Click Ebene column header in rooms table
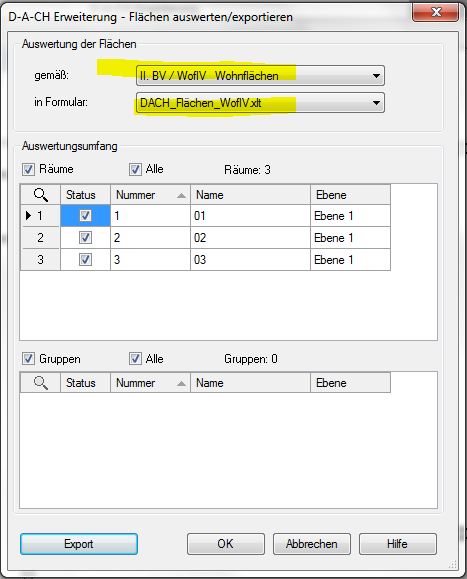Image resolution: width=467 pixels, height=579 pixels. 350,195
